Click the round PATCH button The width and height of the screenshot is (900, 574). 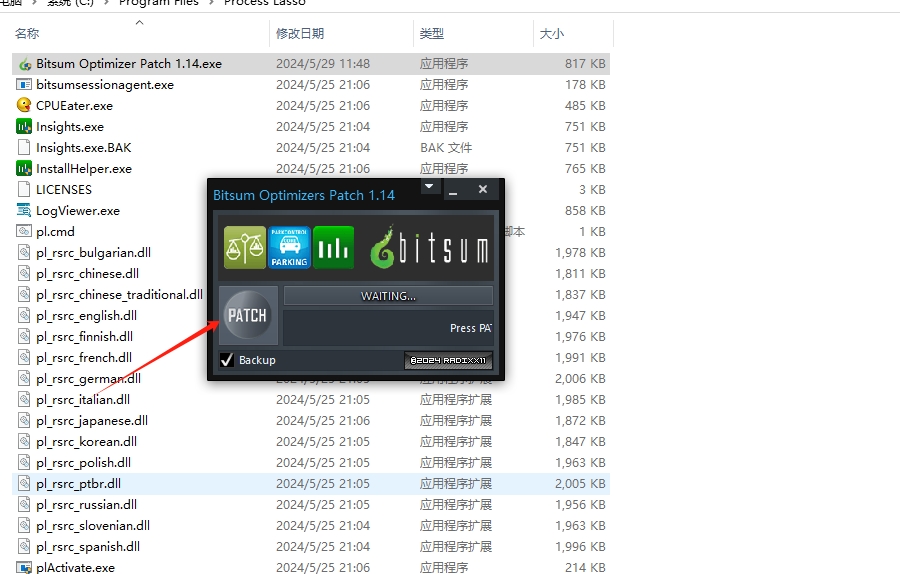(x=247, y=315)
